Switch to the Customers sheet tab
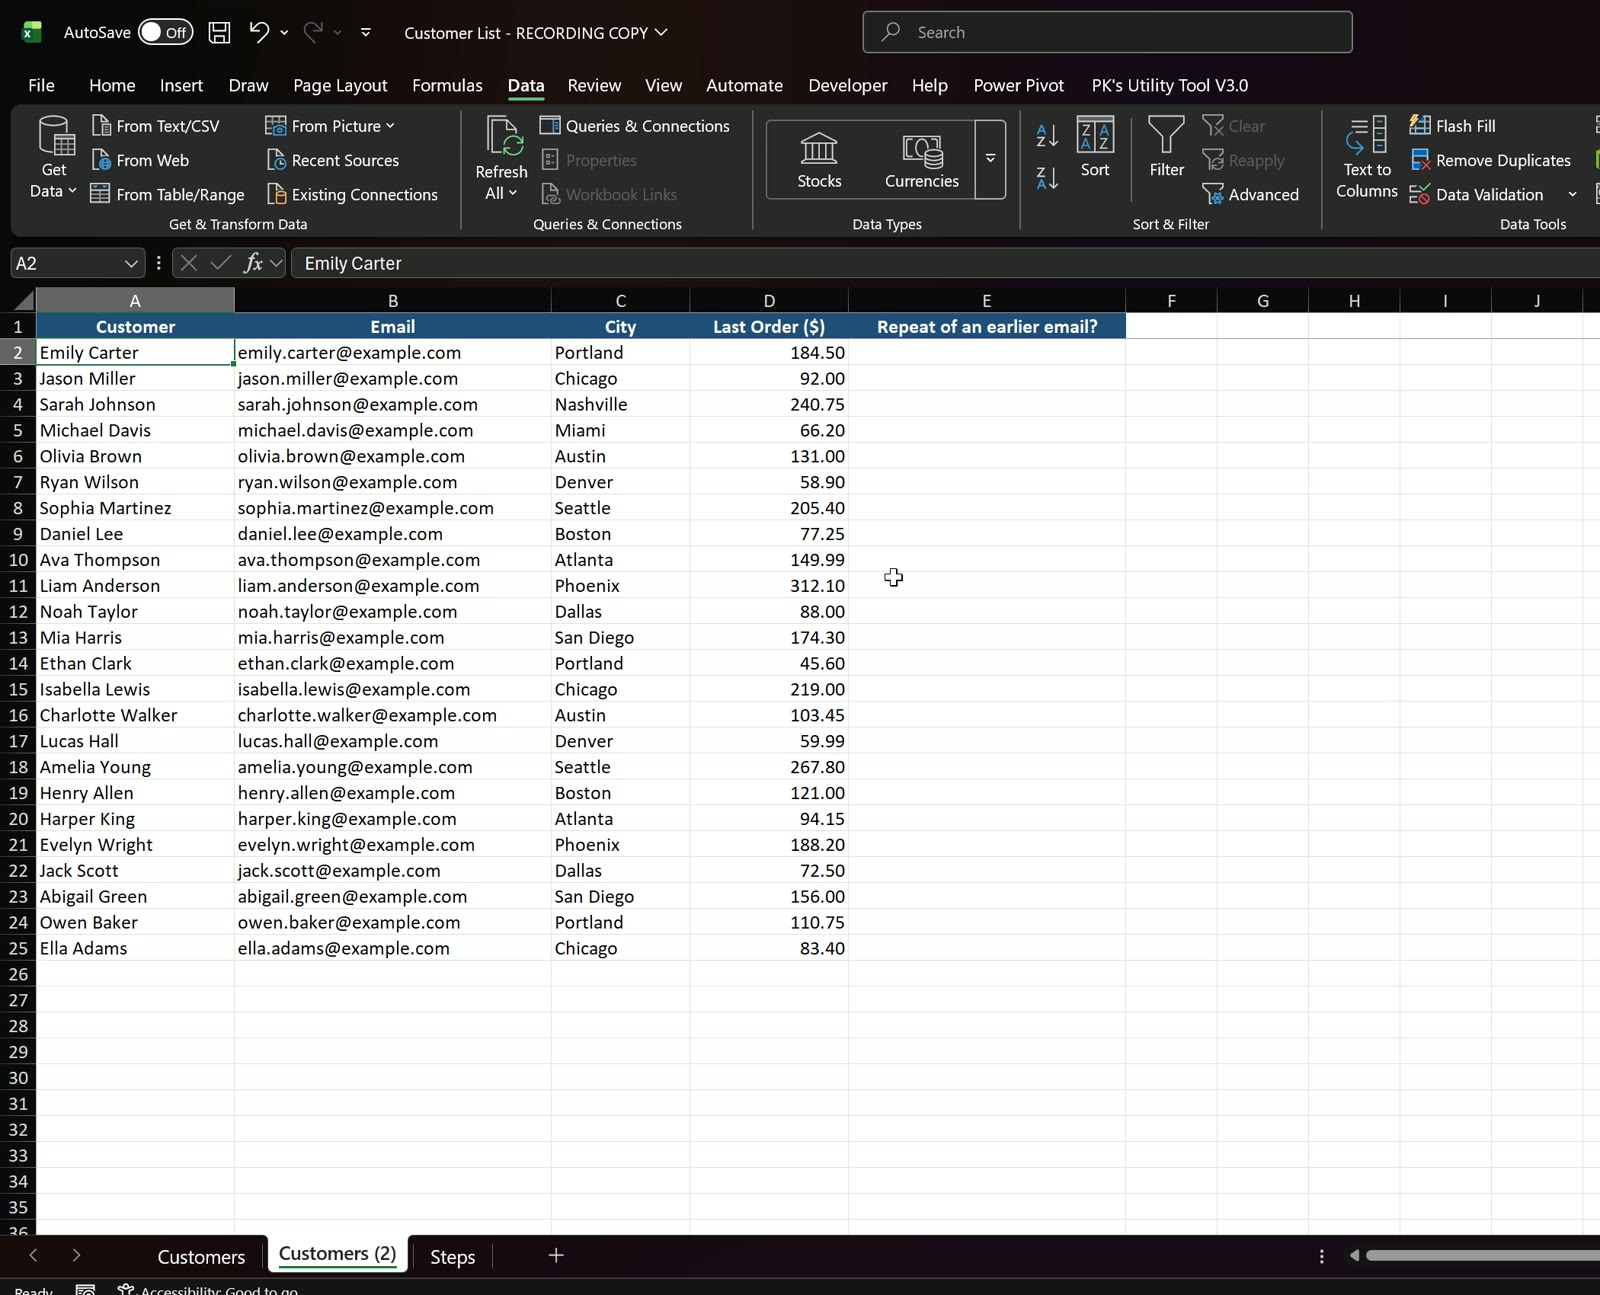This screenshot has width=1600, height=1295. [201, 1256]
